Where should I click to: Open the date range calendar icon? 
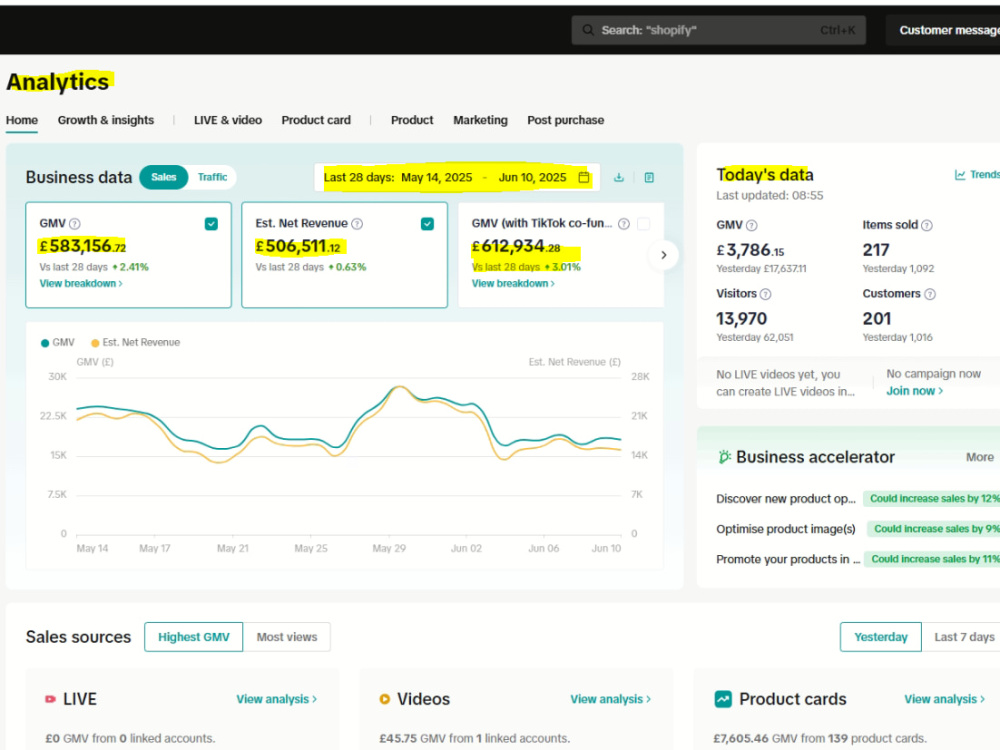click(584, 177)
